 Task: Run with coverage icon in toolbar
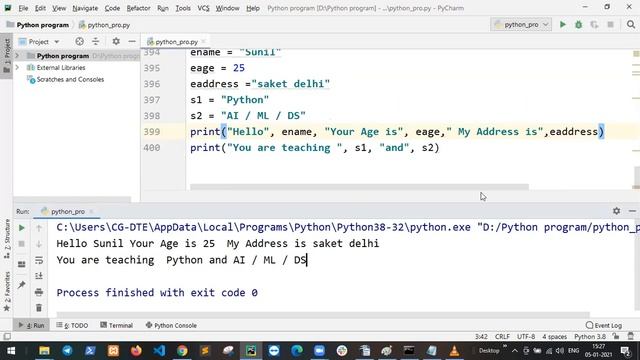pos(594,24)
